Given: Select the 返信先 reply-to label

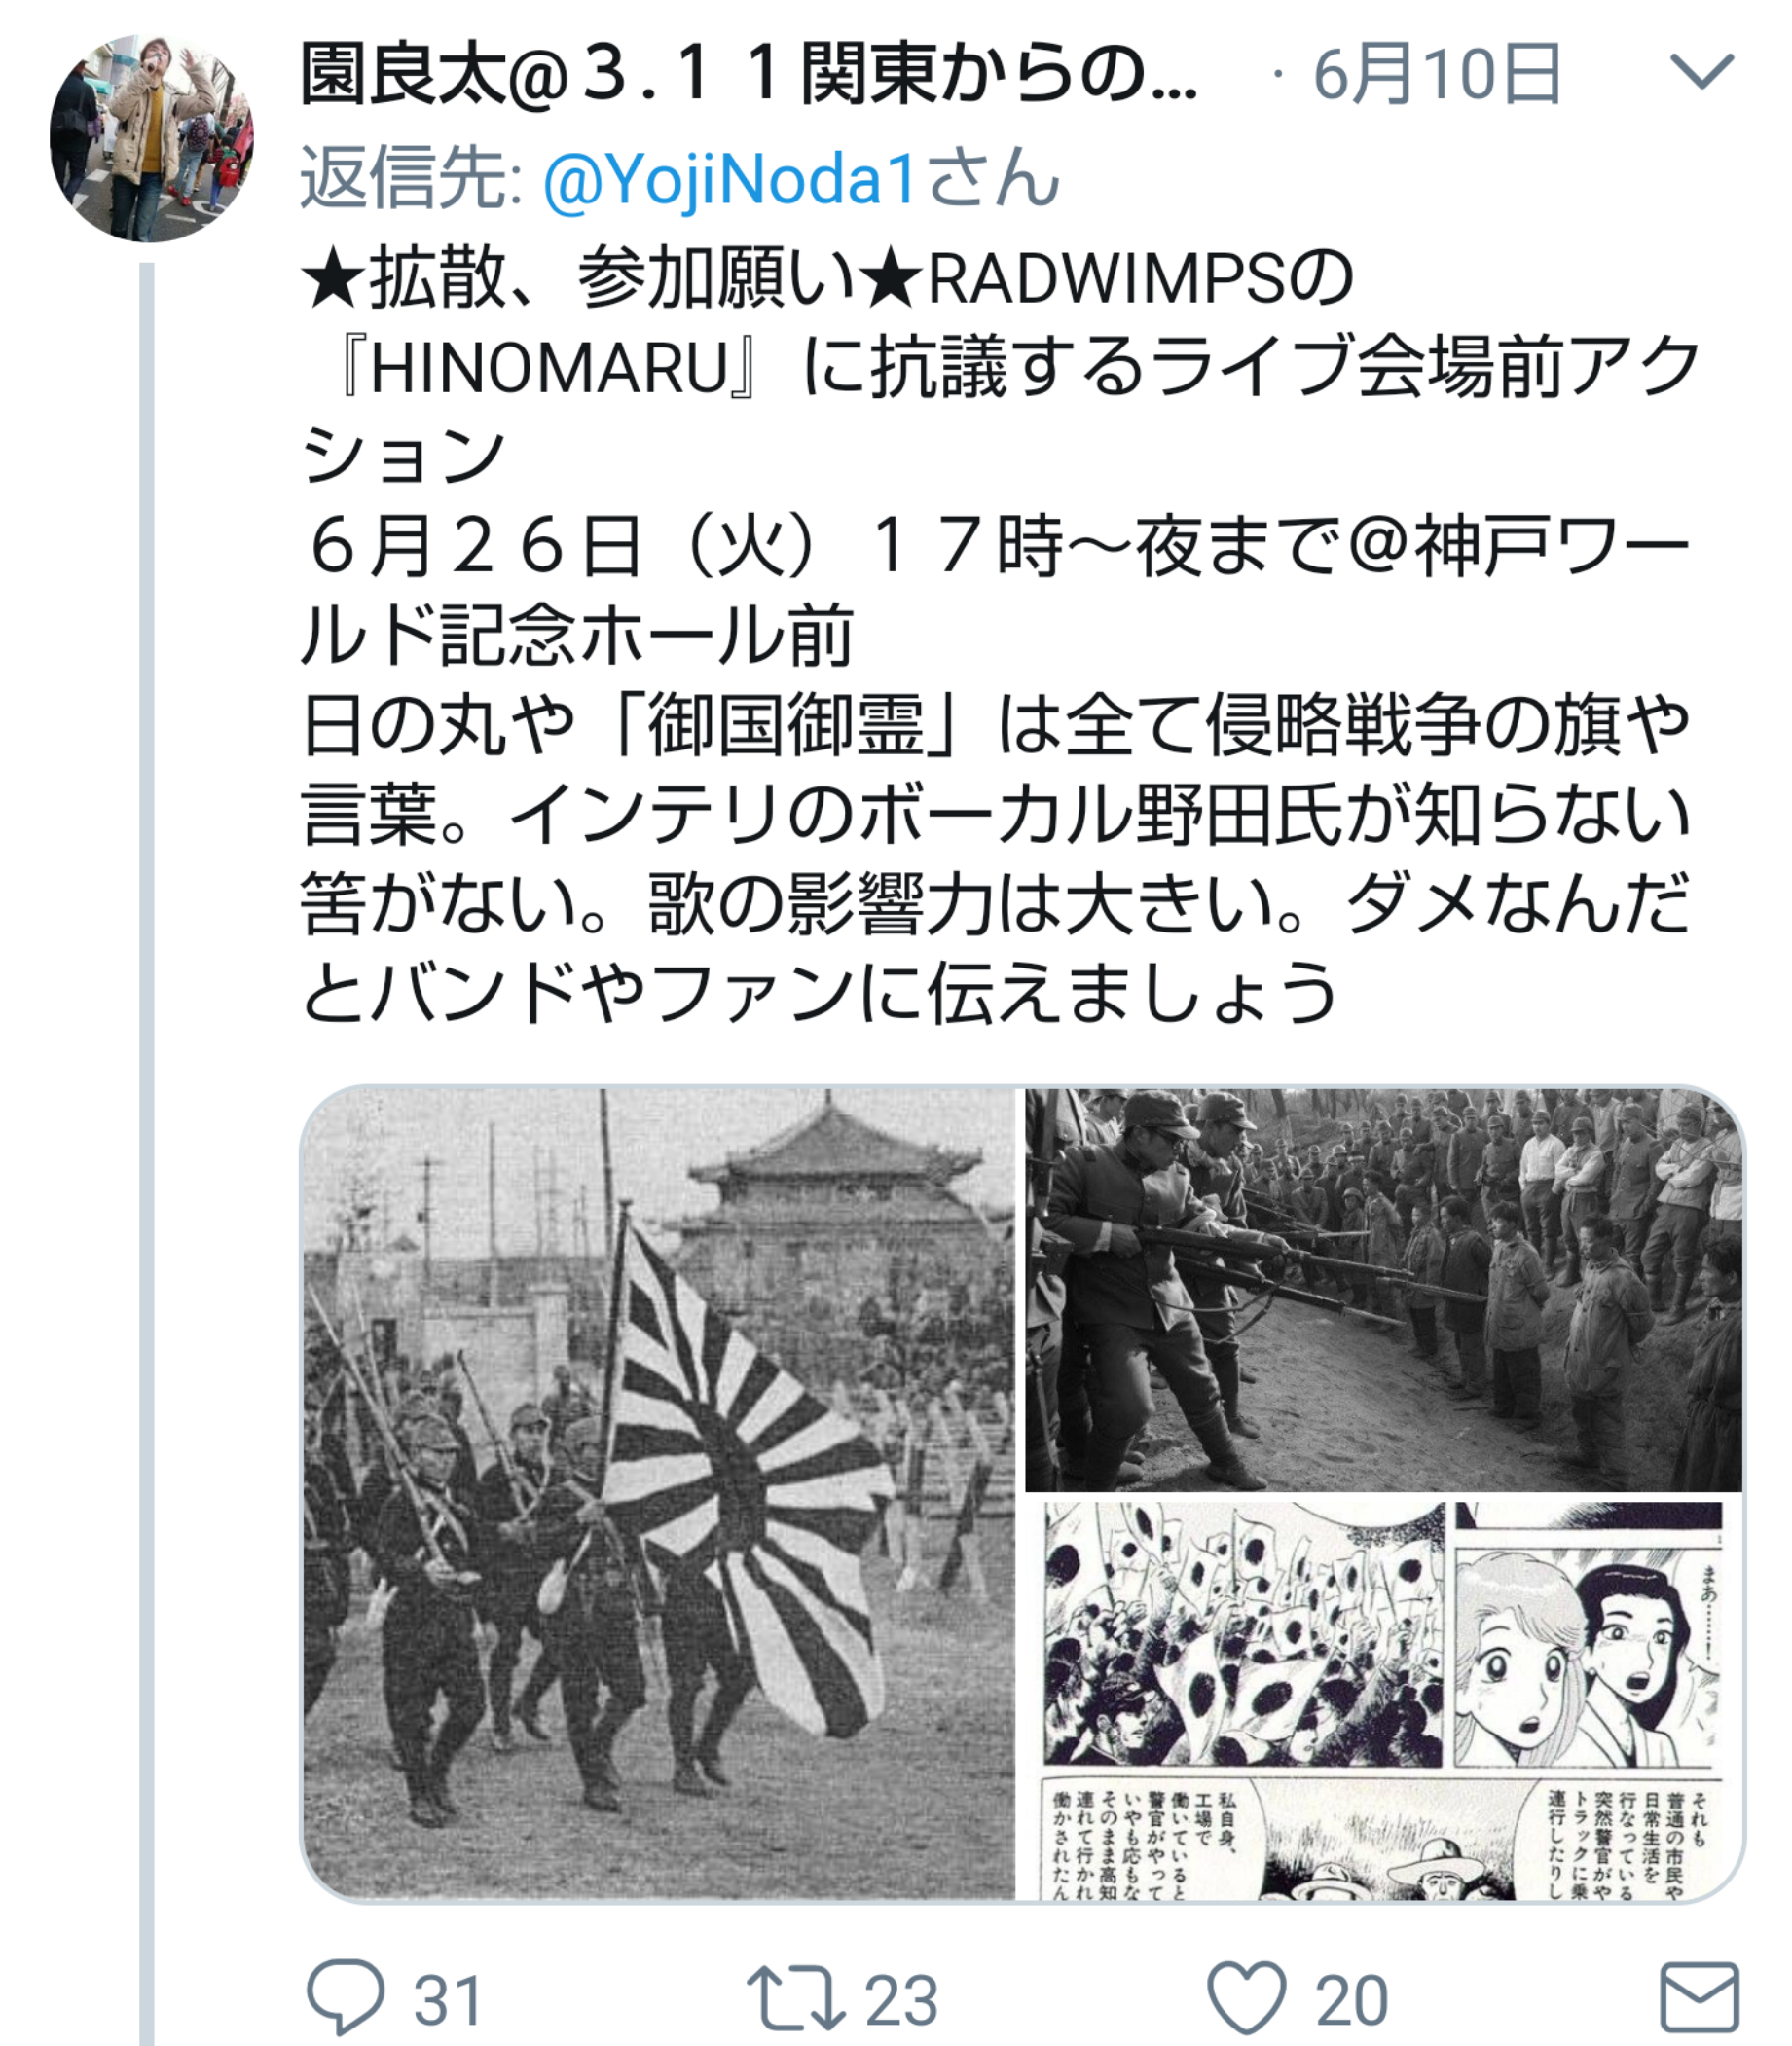Looking at the screenshot, I should click(x=411, y=180).
